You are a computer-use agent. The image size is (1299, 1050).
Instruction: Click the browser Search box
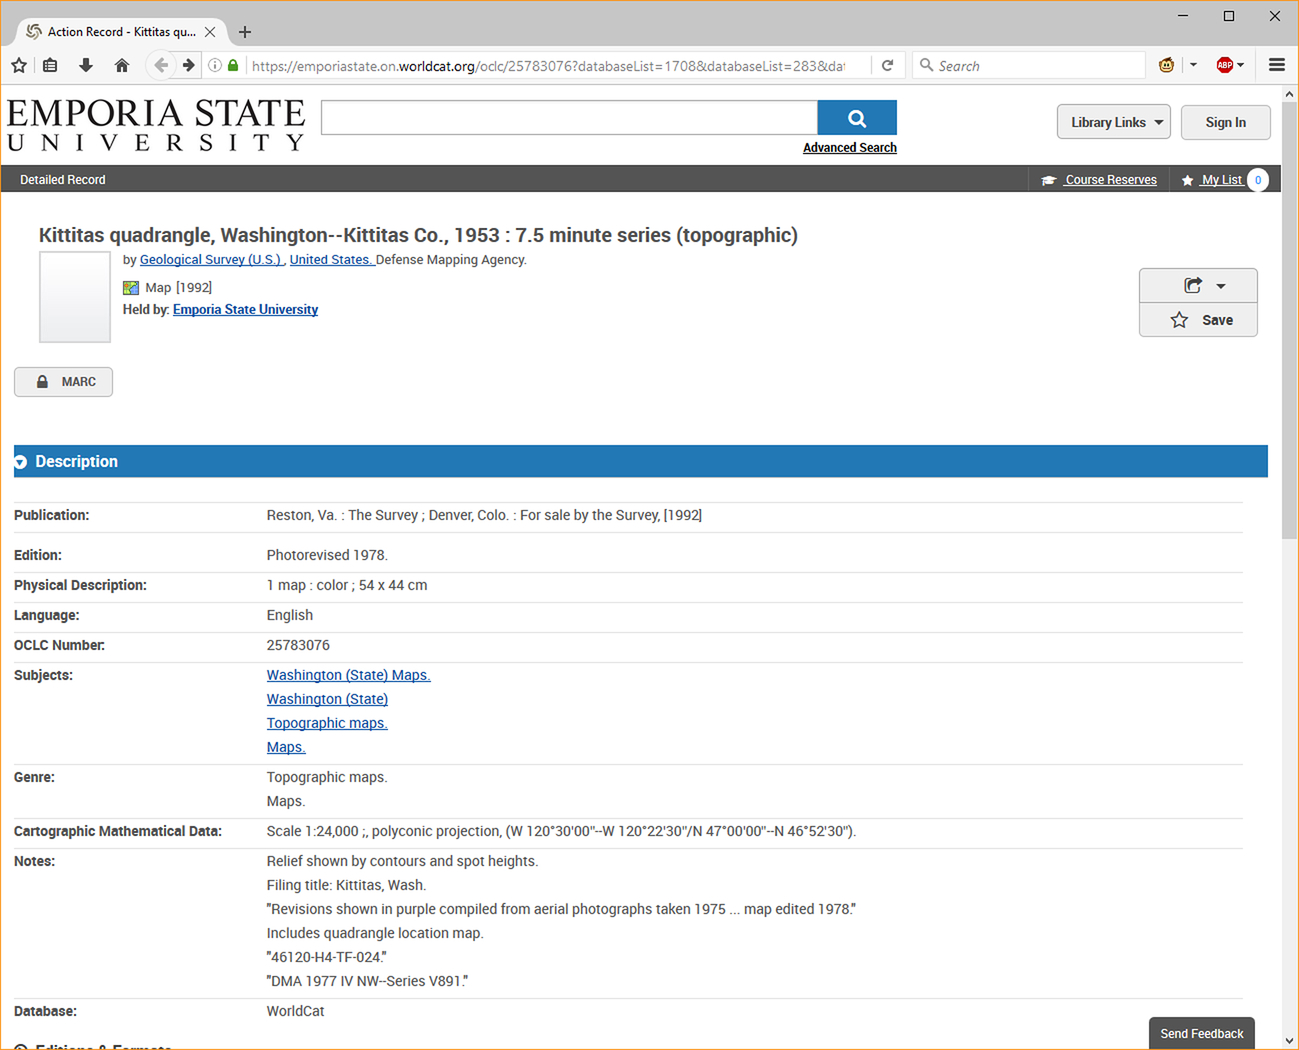click(x=1029, y=66)
